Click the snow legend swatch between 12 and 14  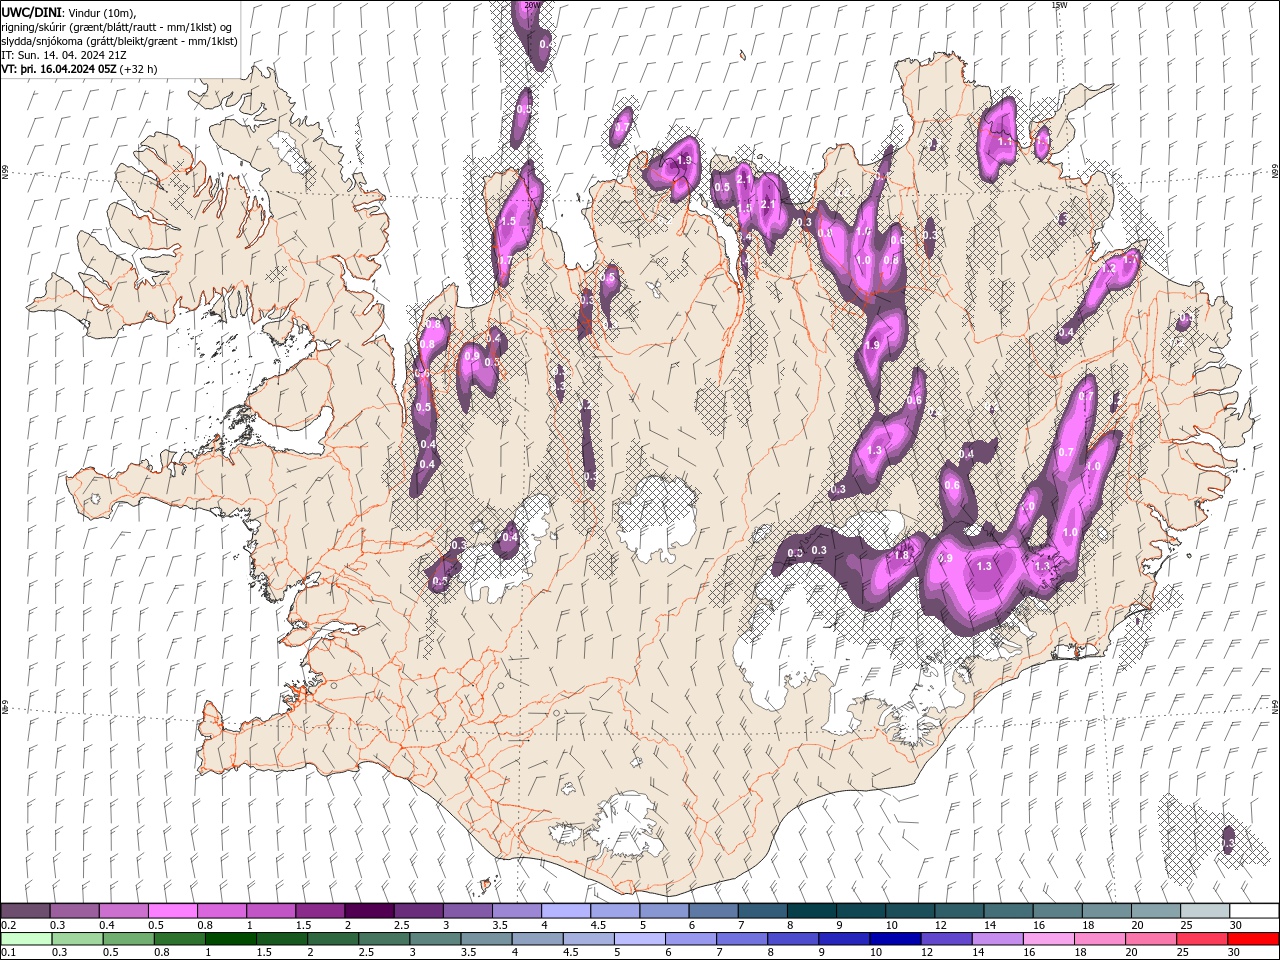(x=960, y=911)
